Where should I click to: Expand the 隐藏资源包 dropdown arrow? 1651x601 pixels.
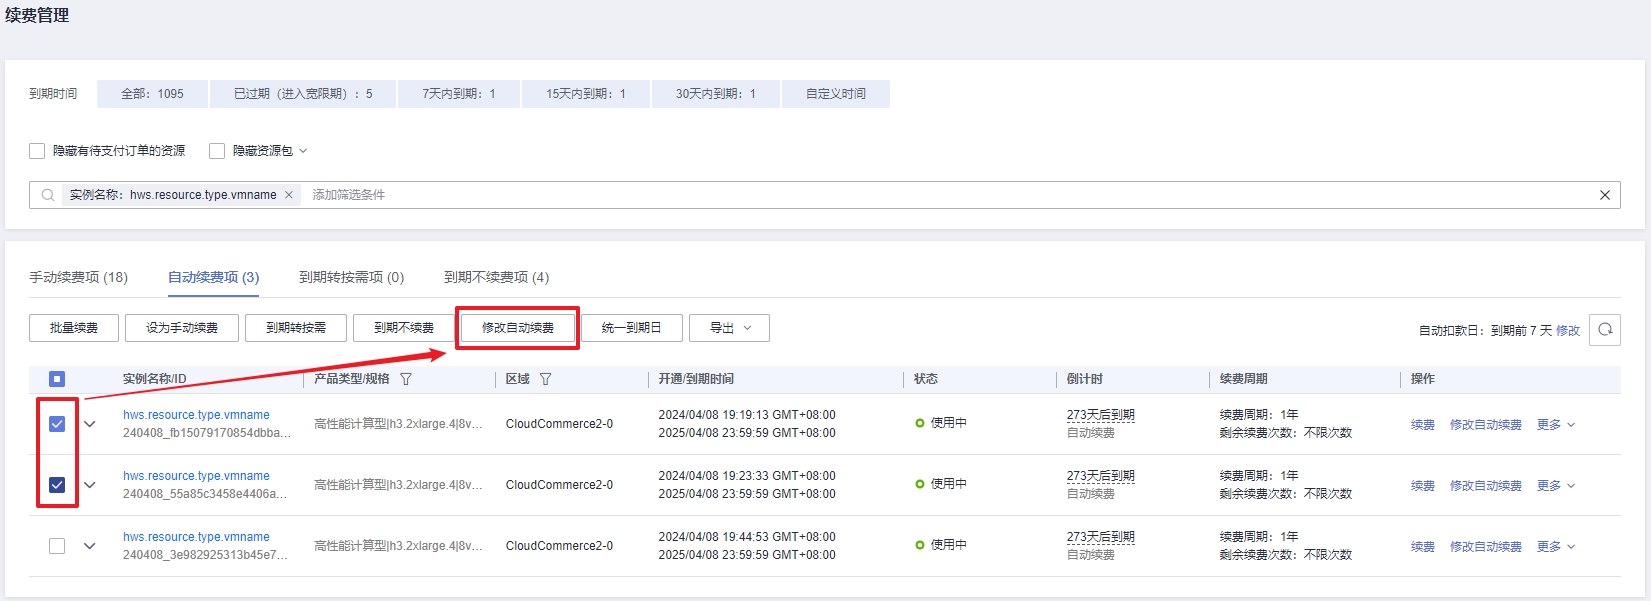(x=304, y=151)
